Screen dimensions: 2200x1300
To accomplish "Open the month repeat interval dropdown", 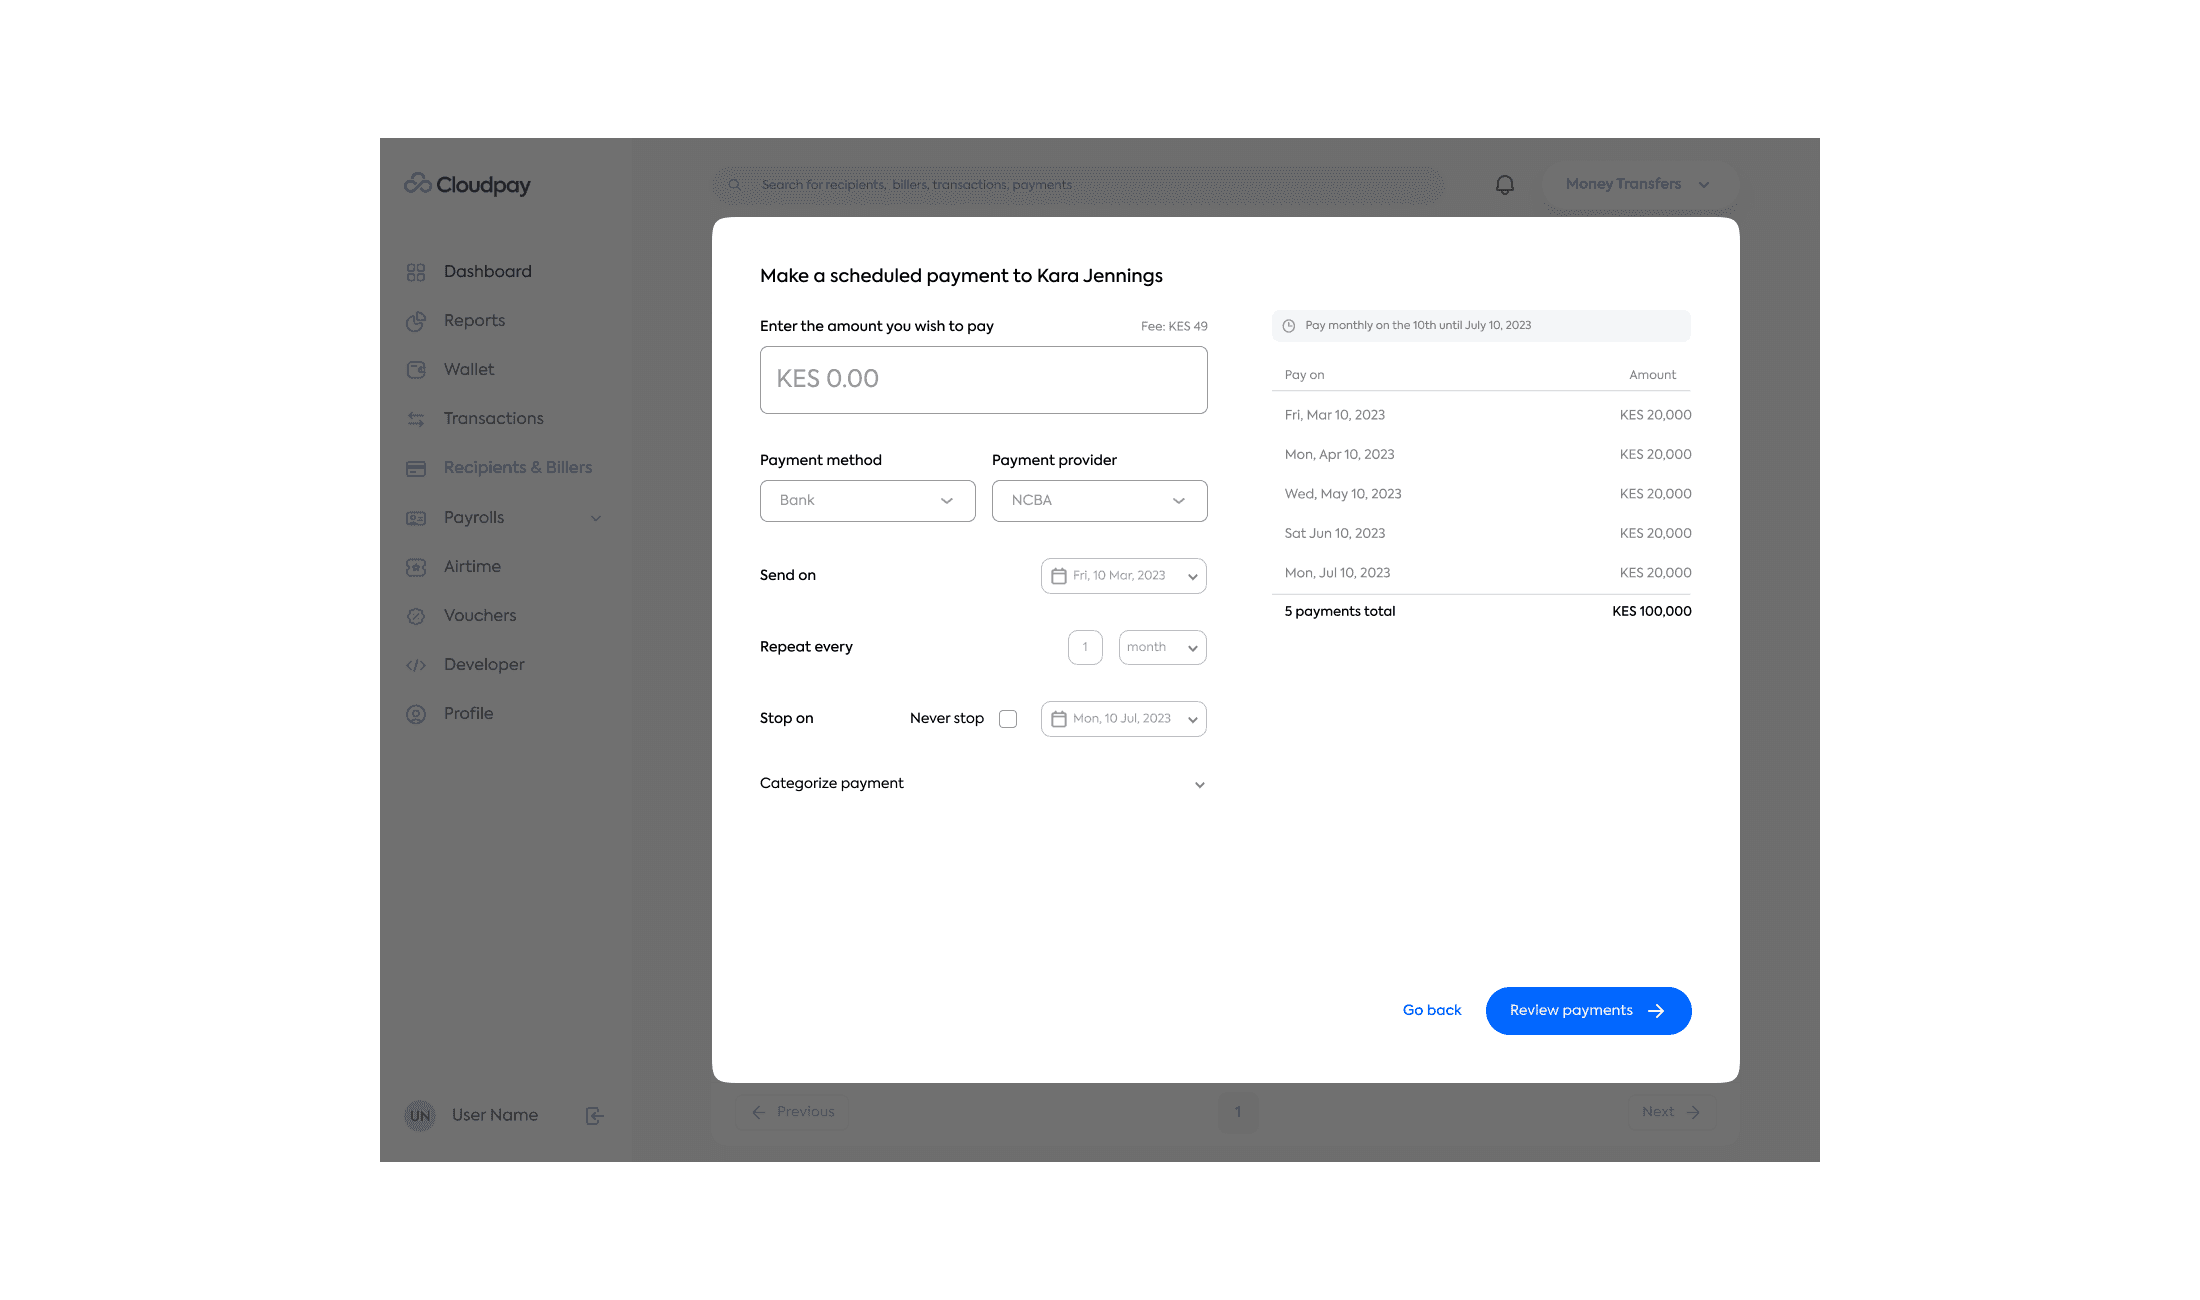I will pos(1162,648).
